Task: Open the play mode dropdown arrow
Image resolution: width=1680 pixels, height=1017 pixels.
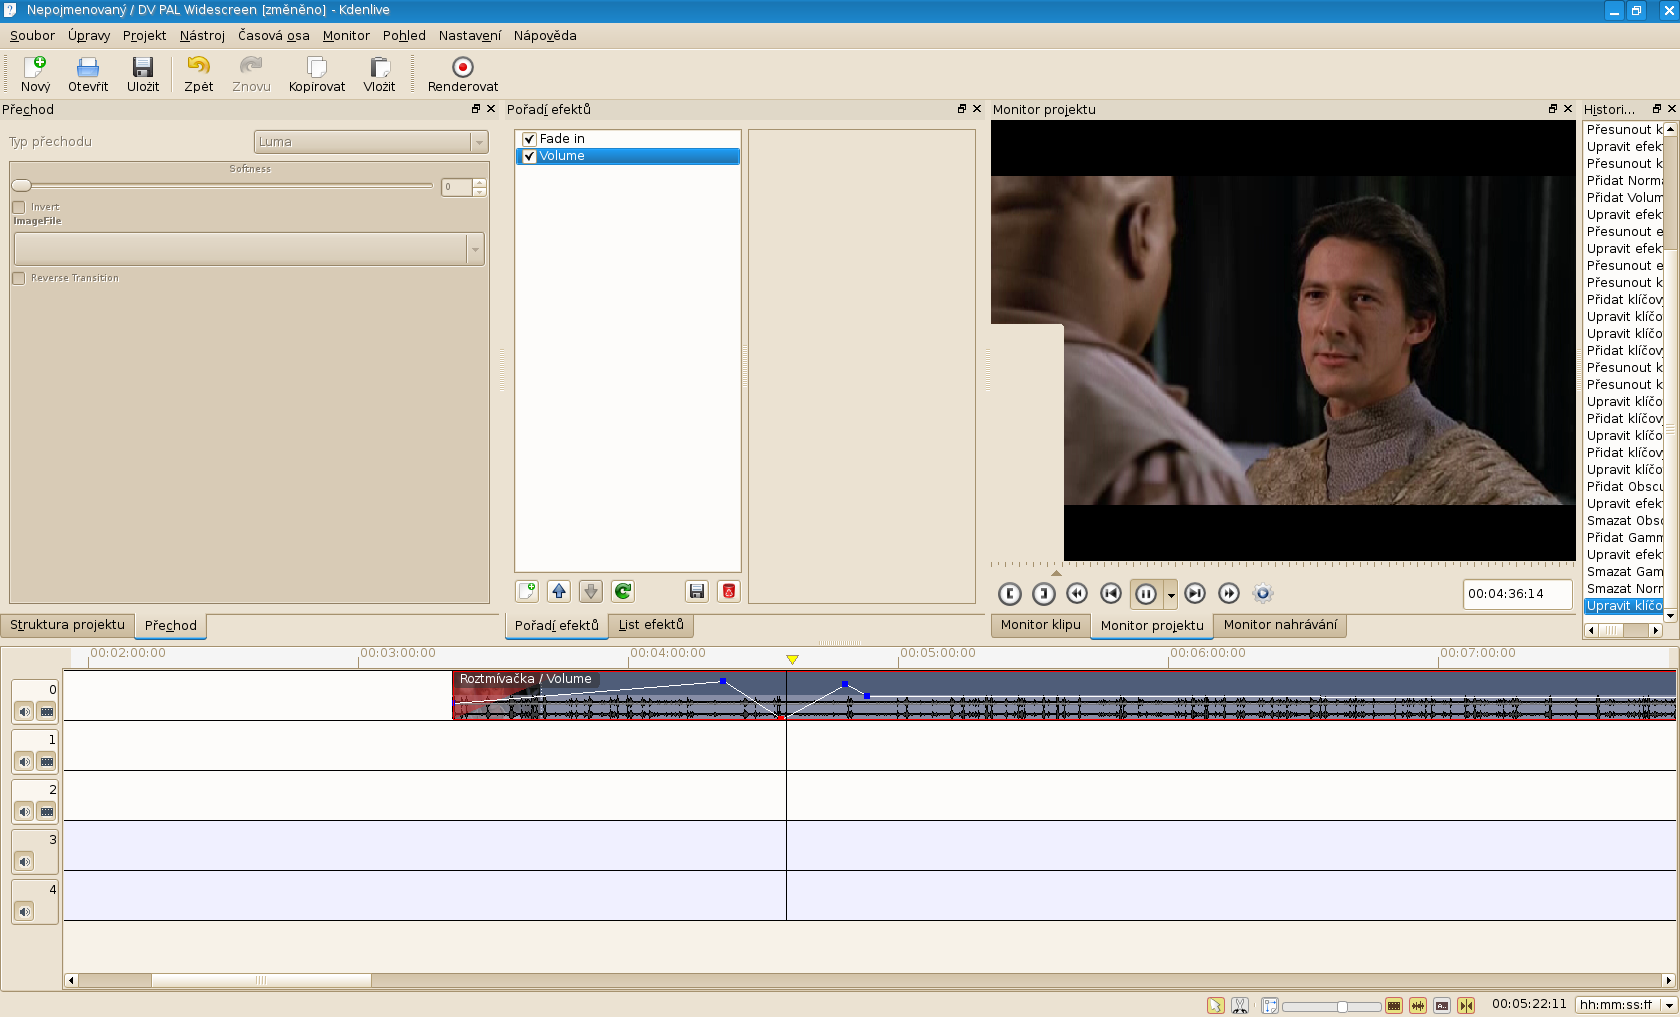Action: (1171, 595)
